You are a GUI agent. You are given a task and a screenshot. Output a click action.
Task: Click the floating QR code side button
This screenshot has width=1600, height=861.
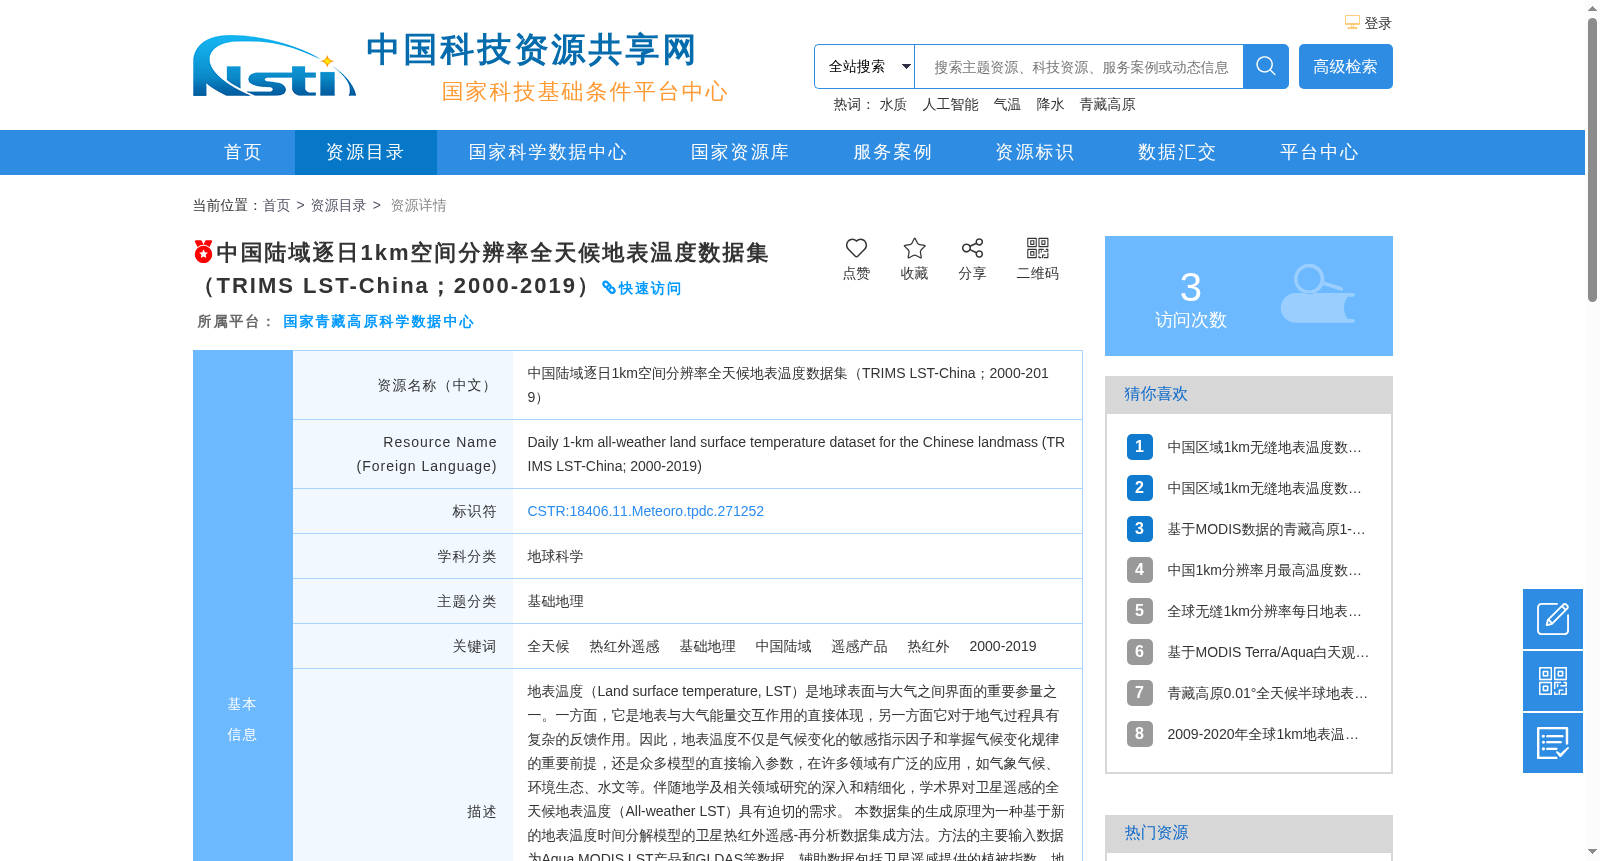click(x=1553, y=681)
